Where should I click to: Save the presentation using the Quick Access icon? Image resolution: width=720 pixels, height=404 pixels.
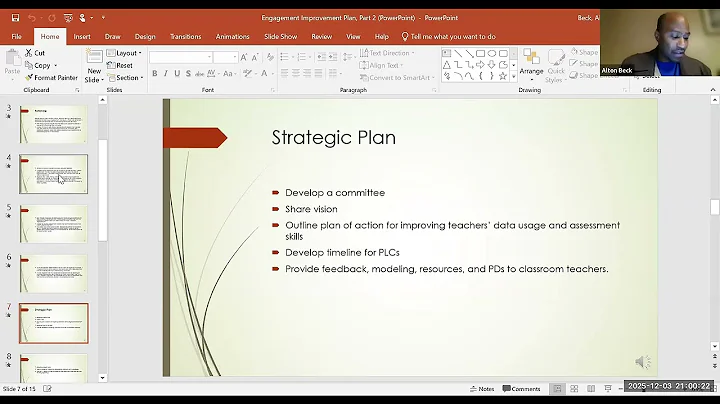[x=16, y=18]
